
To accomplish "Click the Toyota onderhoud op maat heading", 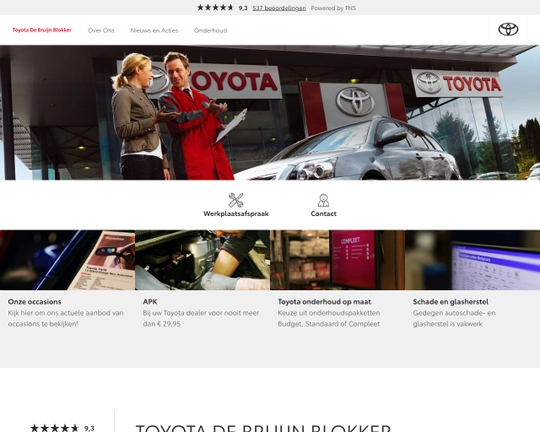I will pyautogui.click(x=324, y=302).
